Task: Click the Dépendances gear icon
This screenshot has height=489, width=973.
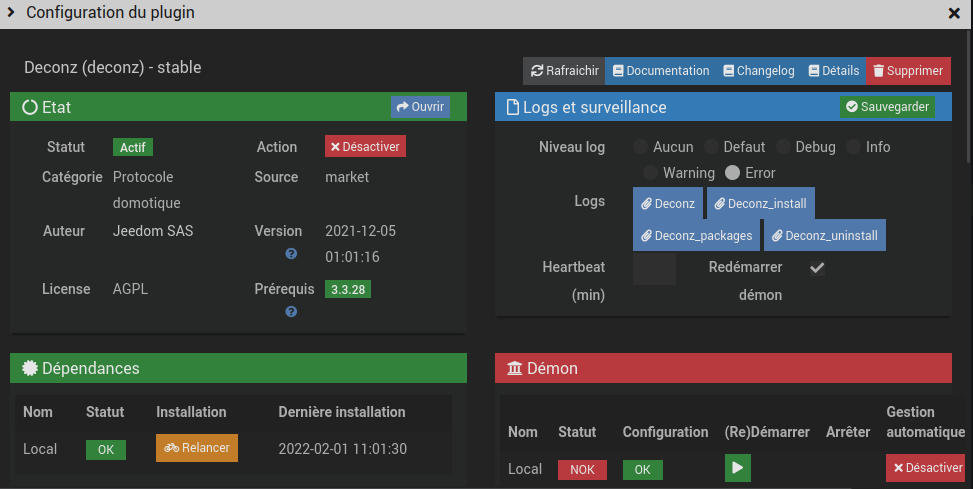Action: [x=30, y=368]
